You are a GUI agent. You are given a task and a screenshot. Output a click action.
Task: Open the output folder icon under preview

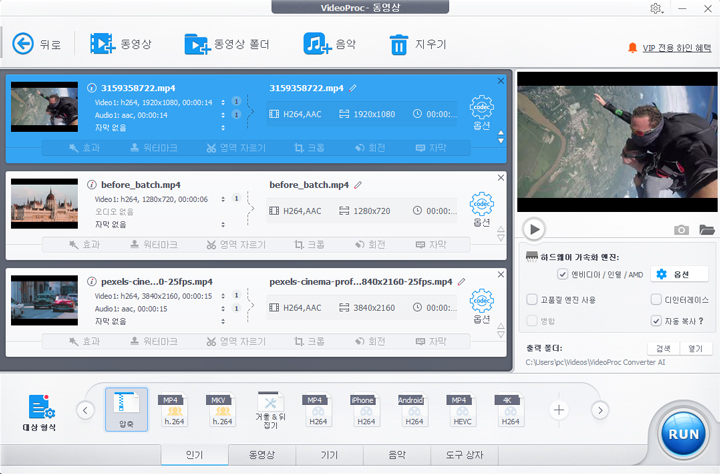[707, 230]
